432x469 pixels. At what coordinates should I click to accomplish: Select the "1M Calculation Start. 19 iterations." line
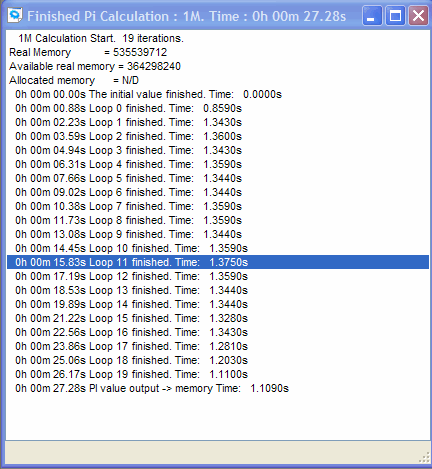click(218, 38)
